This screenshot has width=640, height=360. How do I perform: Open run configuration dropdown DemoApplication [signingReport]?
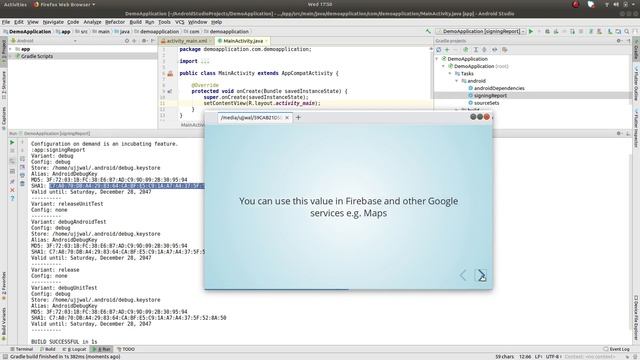coord(480,31)
